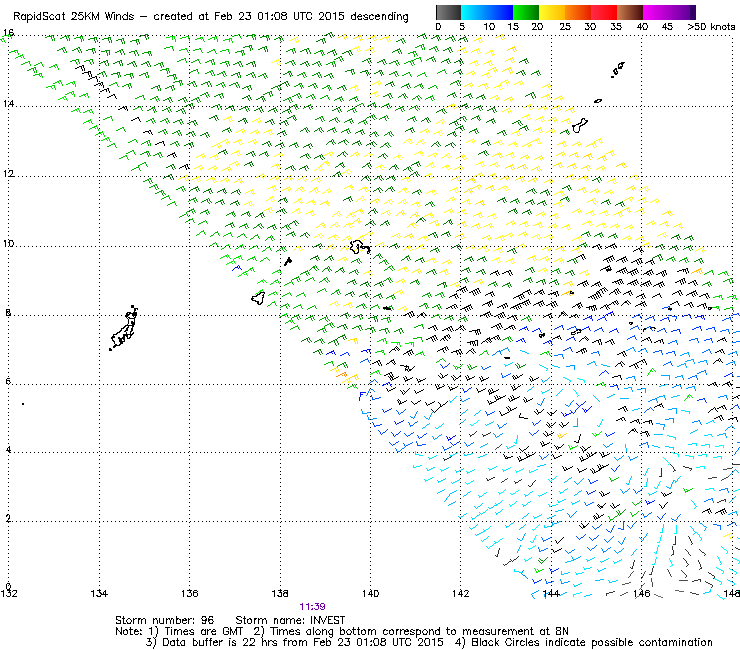
Task: Click the 'descending' word in the title
Action: point(379,17)
